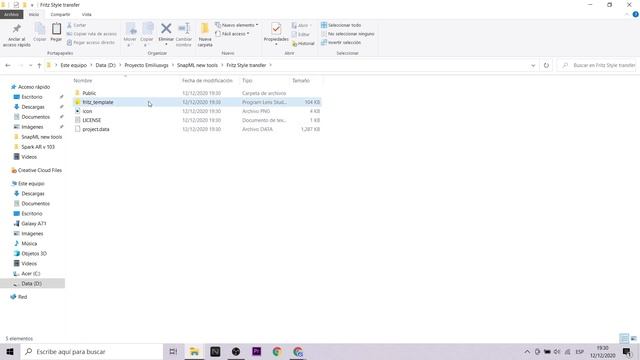
Task: Click Cortar in the ribbon
Action: (77, 25)
